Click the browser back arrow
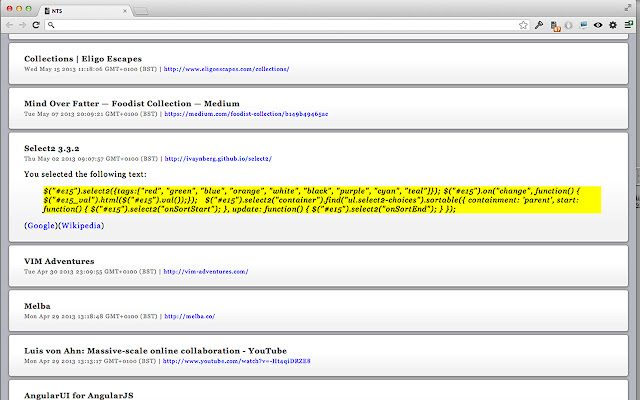 pos(9,25)
